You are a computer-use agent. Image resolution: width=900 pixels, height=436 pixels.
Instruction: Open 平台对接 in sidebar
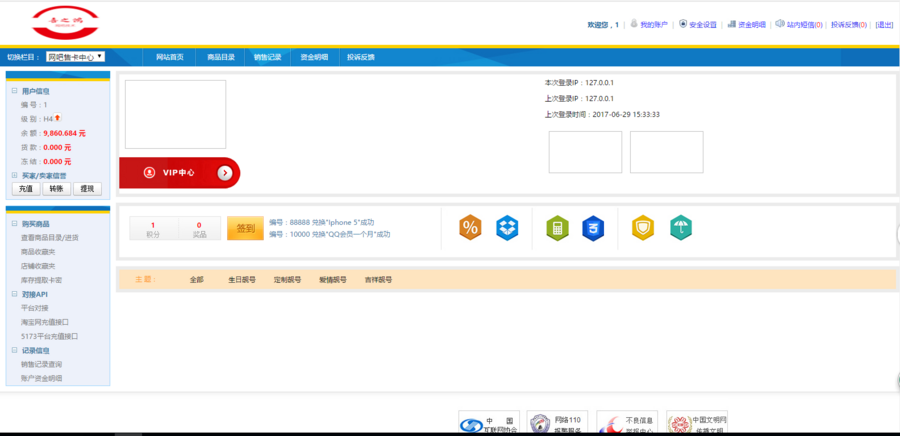pyautogui.click(x=34, y=308)
